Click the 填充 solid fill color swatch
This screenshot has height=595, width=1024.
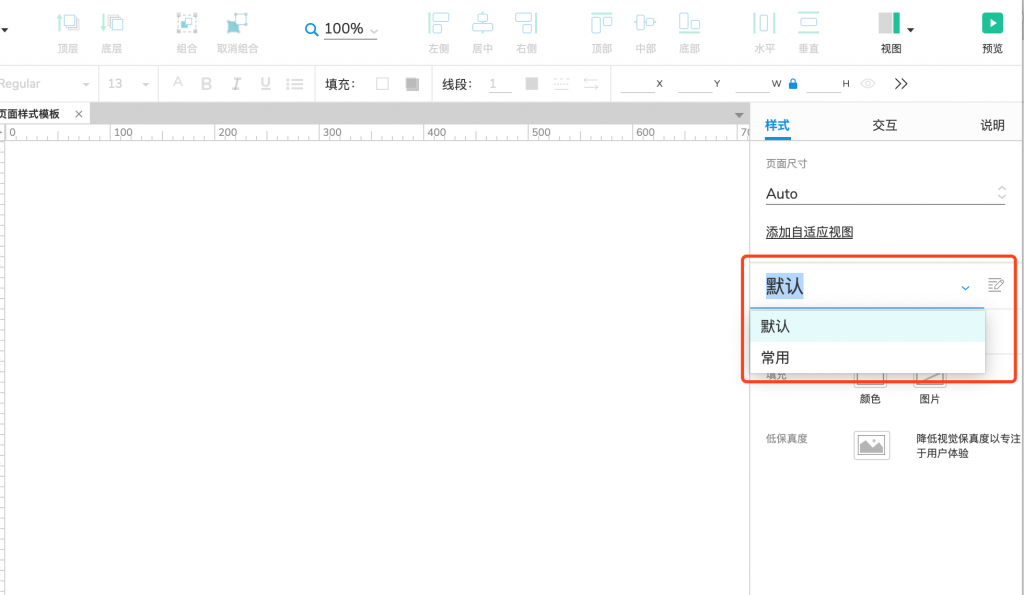click(x=411, y=84)
